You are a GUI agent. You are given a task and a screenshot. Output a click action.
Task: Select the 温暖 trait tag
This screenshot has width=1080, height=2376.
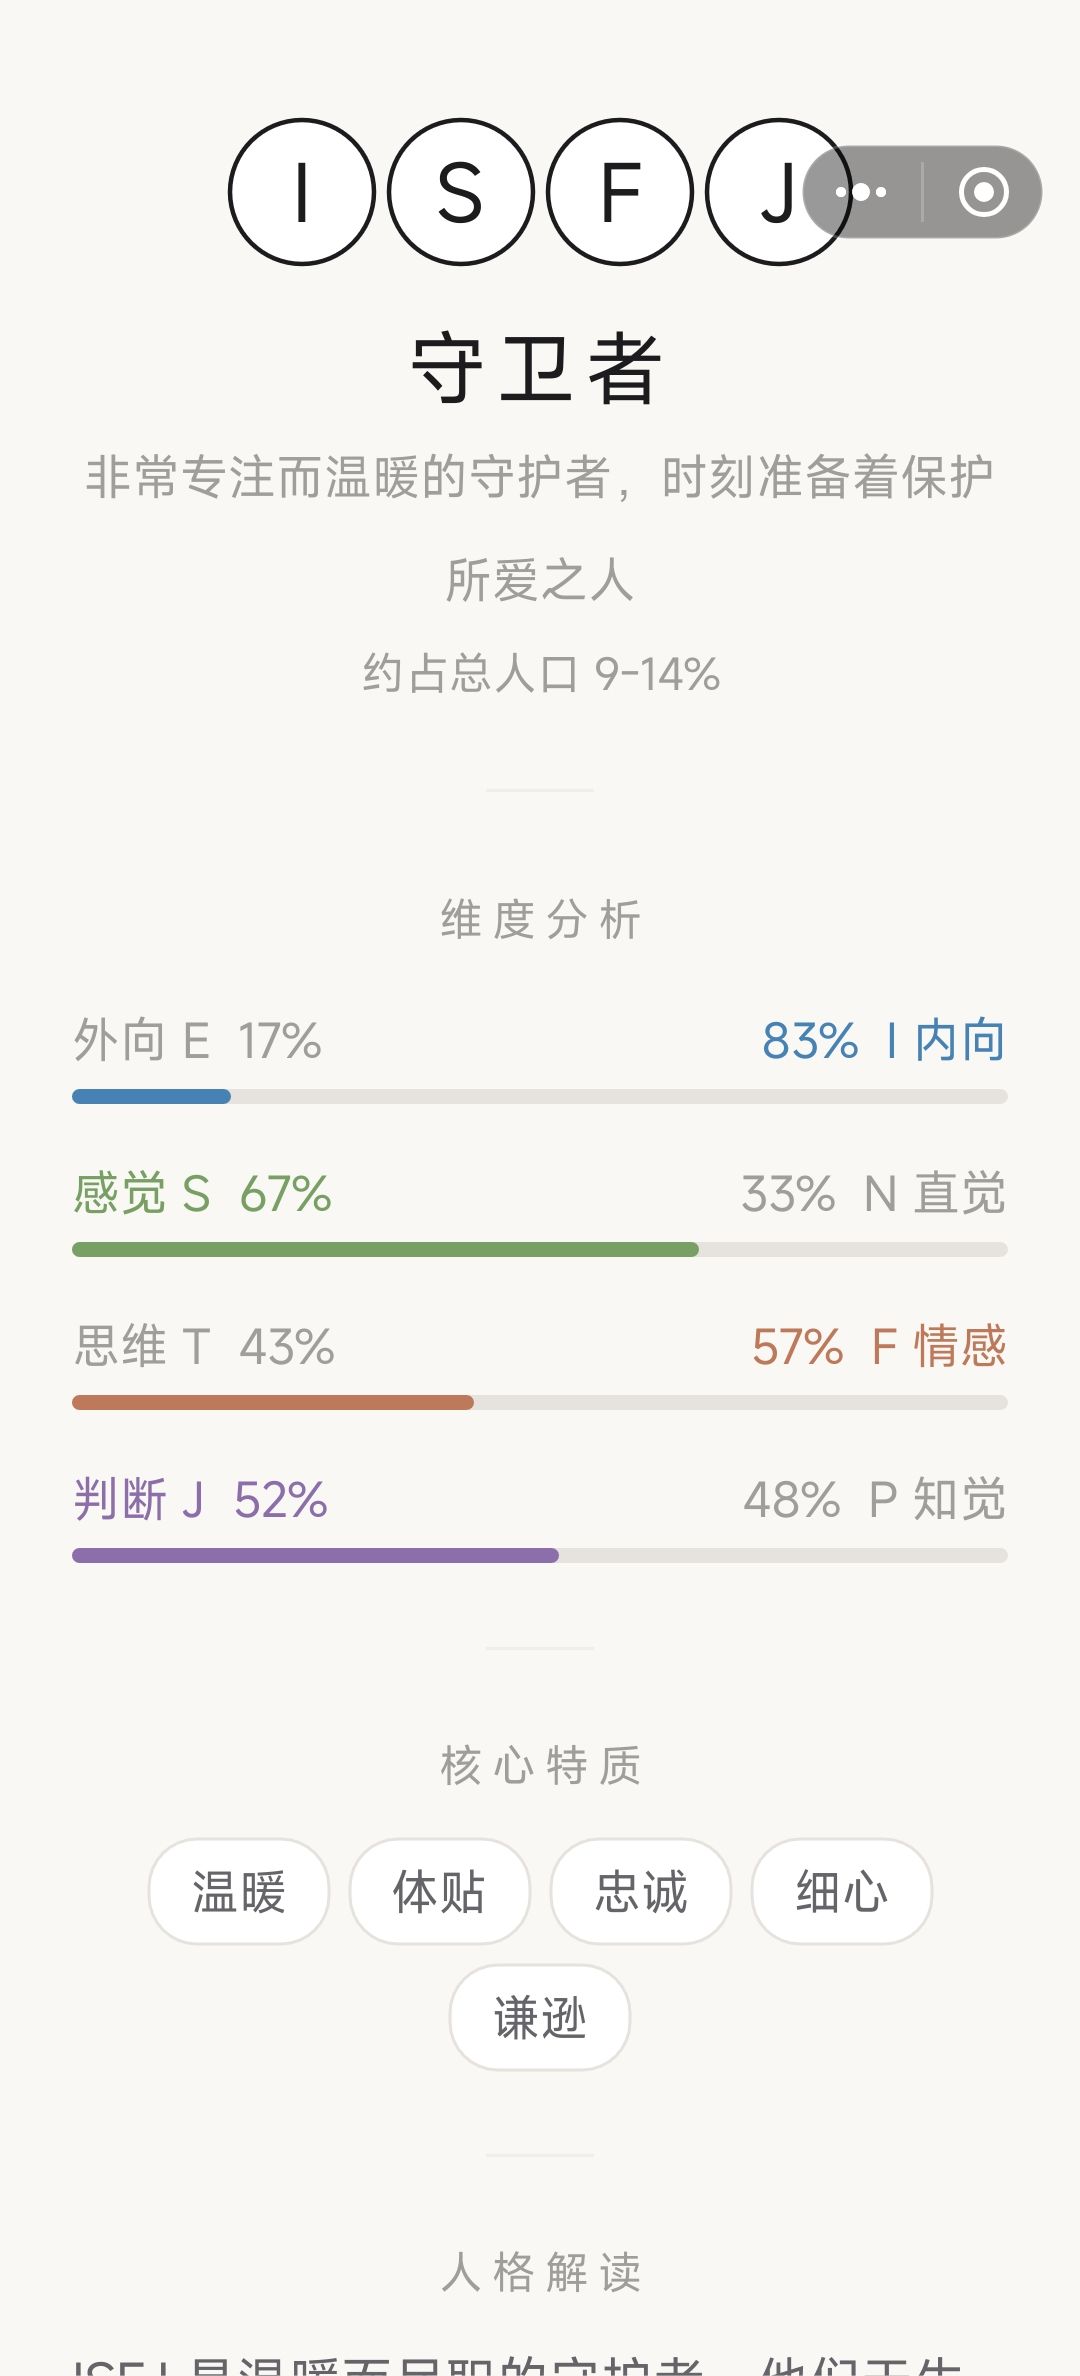coord(239,1891)
